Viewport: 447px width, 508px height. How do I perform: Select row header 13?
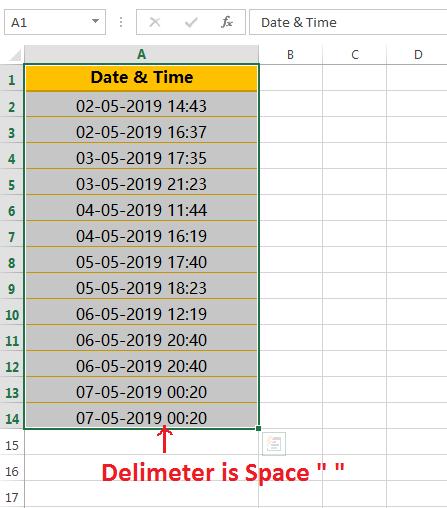coord(12,390)
